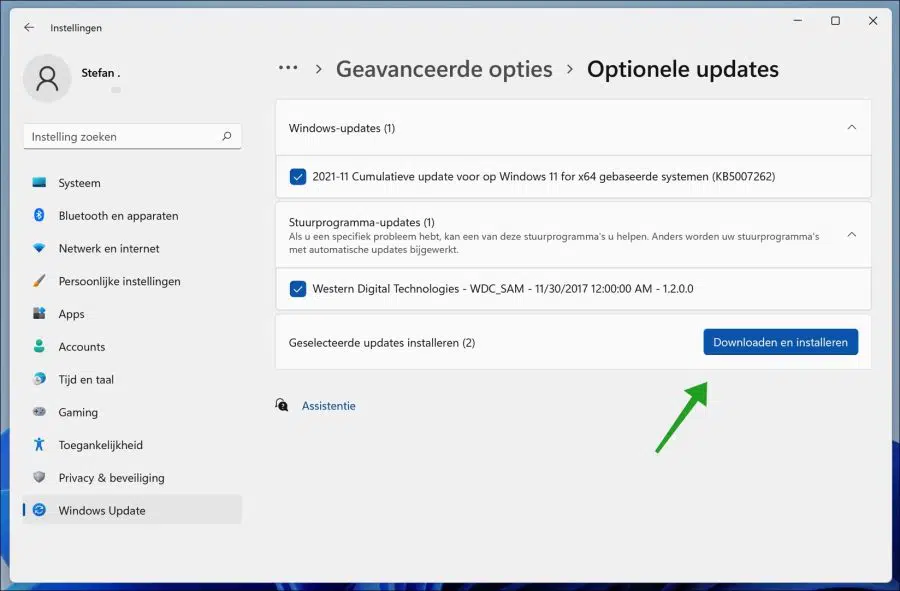Click the Persoonlijke instellingen brush icon
The image size is (900, 591).
pyautogui.click(x=39, y=281)
